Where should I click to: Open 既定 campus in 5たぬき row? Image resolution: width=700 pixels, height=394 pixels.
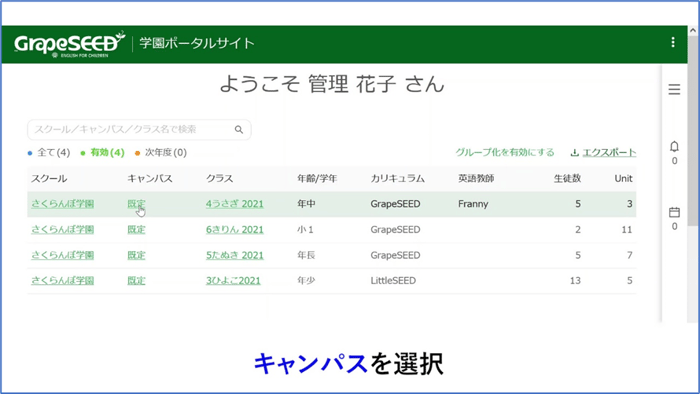[136, 255]
